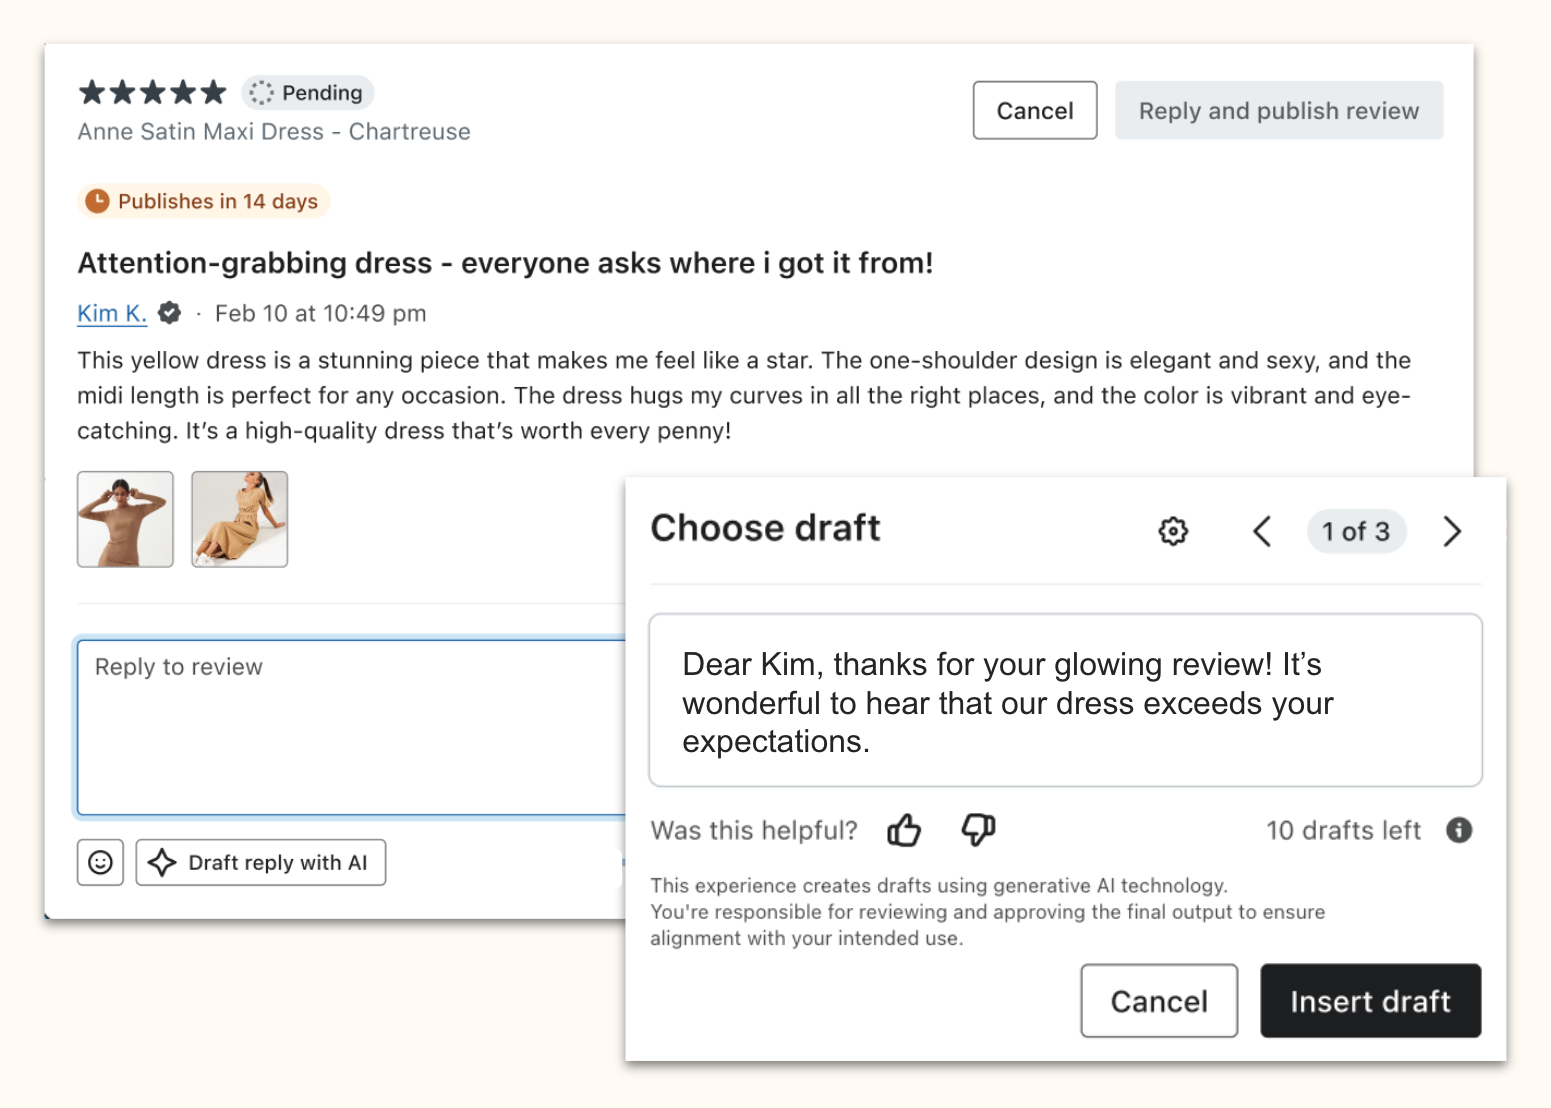
Task: Cancel the Choose draft dialog
Action: pyautogui.click(x=1158, y=1000)
